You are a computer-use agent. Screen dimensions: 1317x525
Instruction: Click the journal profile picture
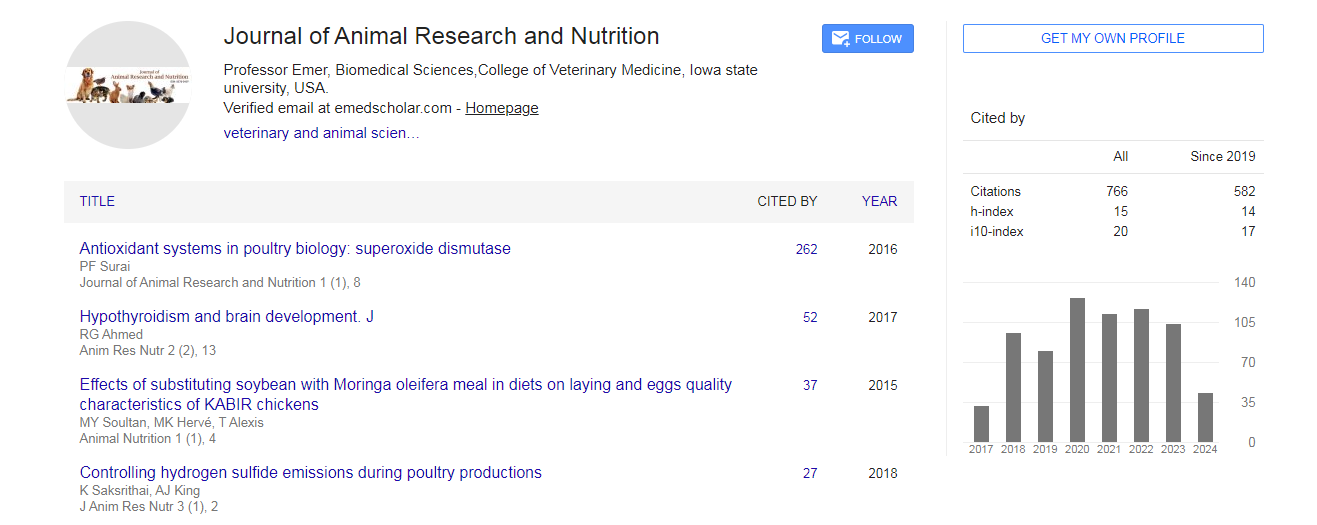click(x=128, y=85)
